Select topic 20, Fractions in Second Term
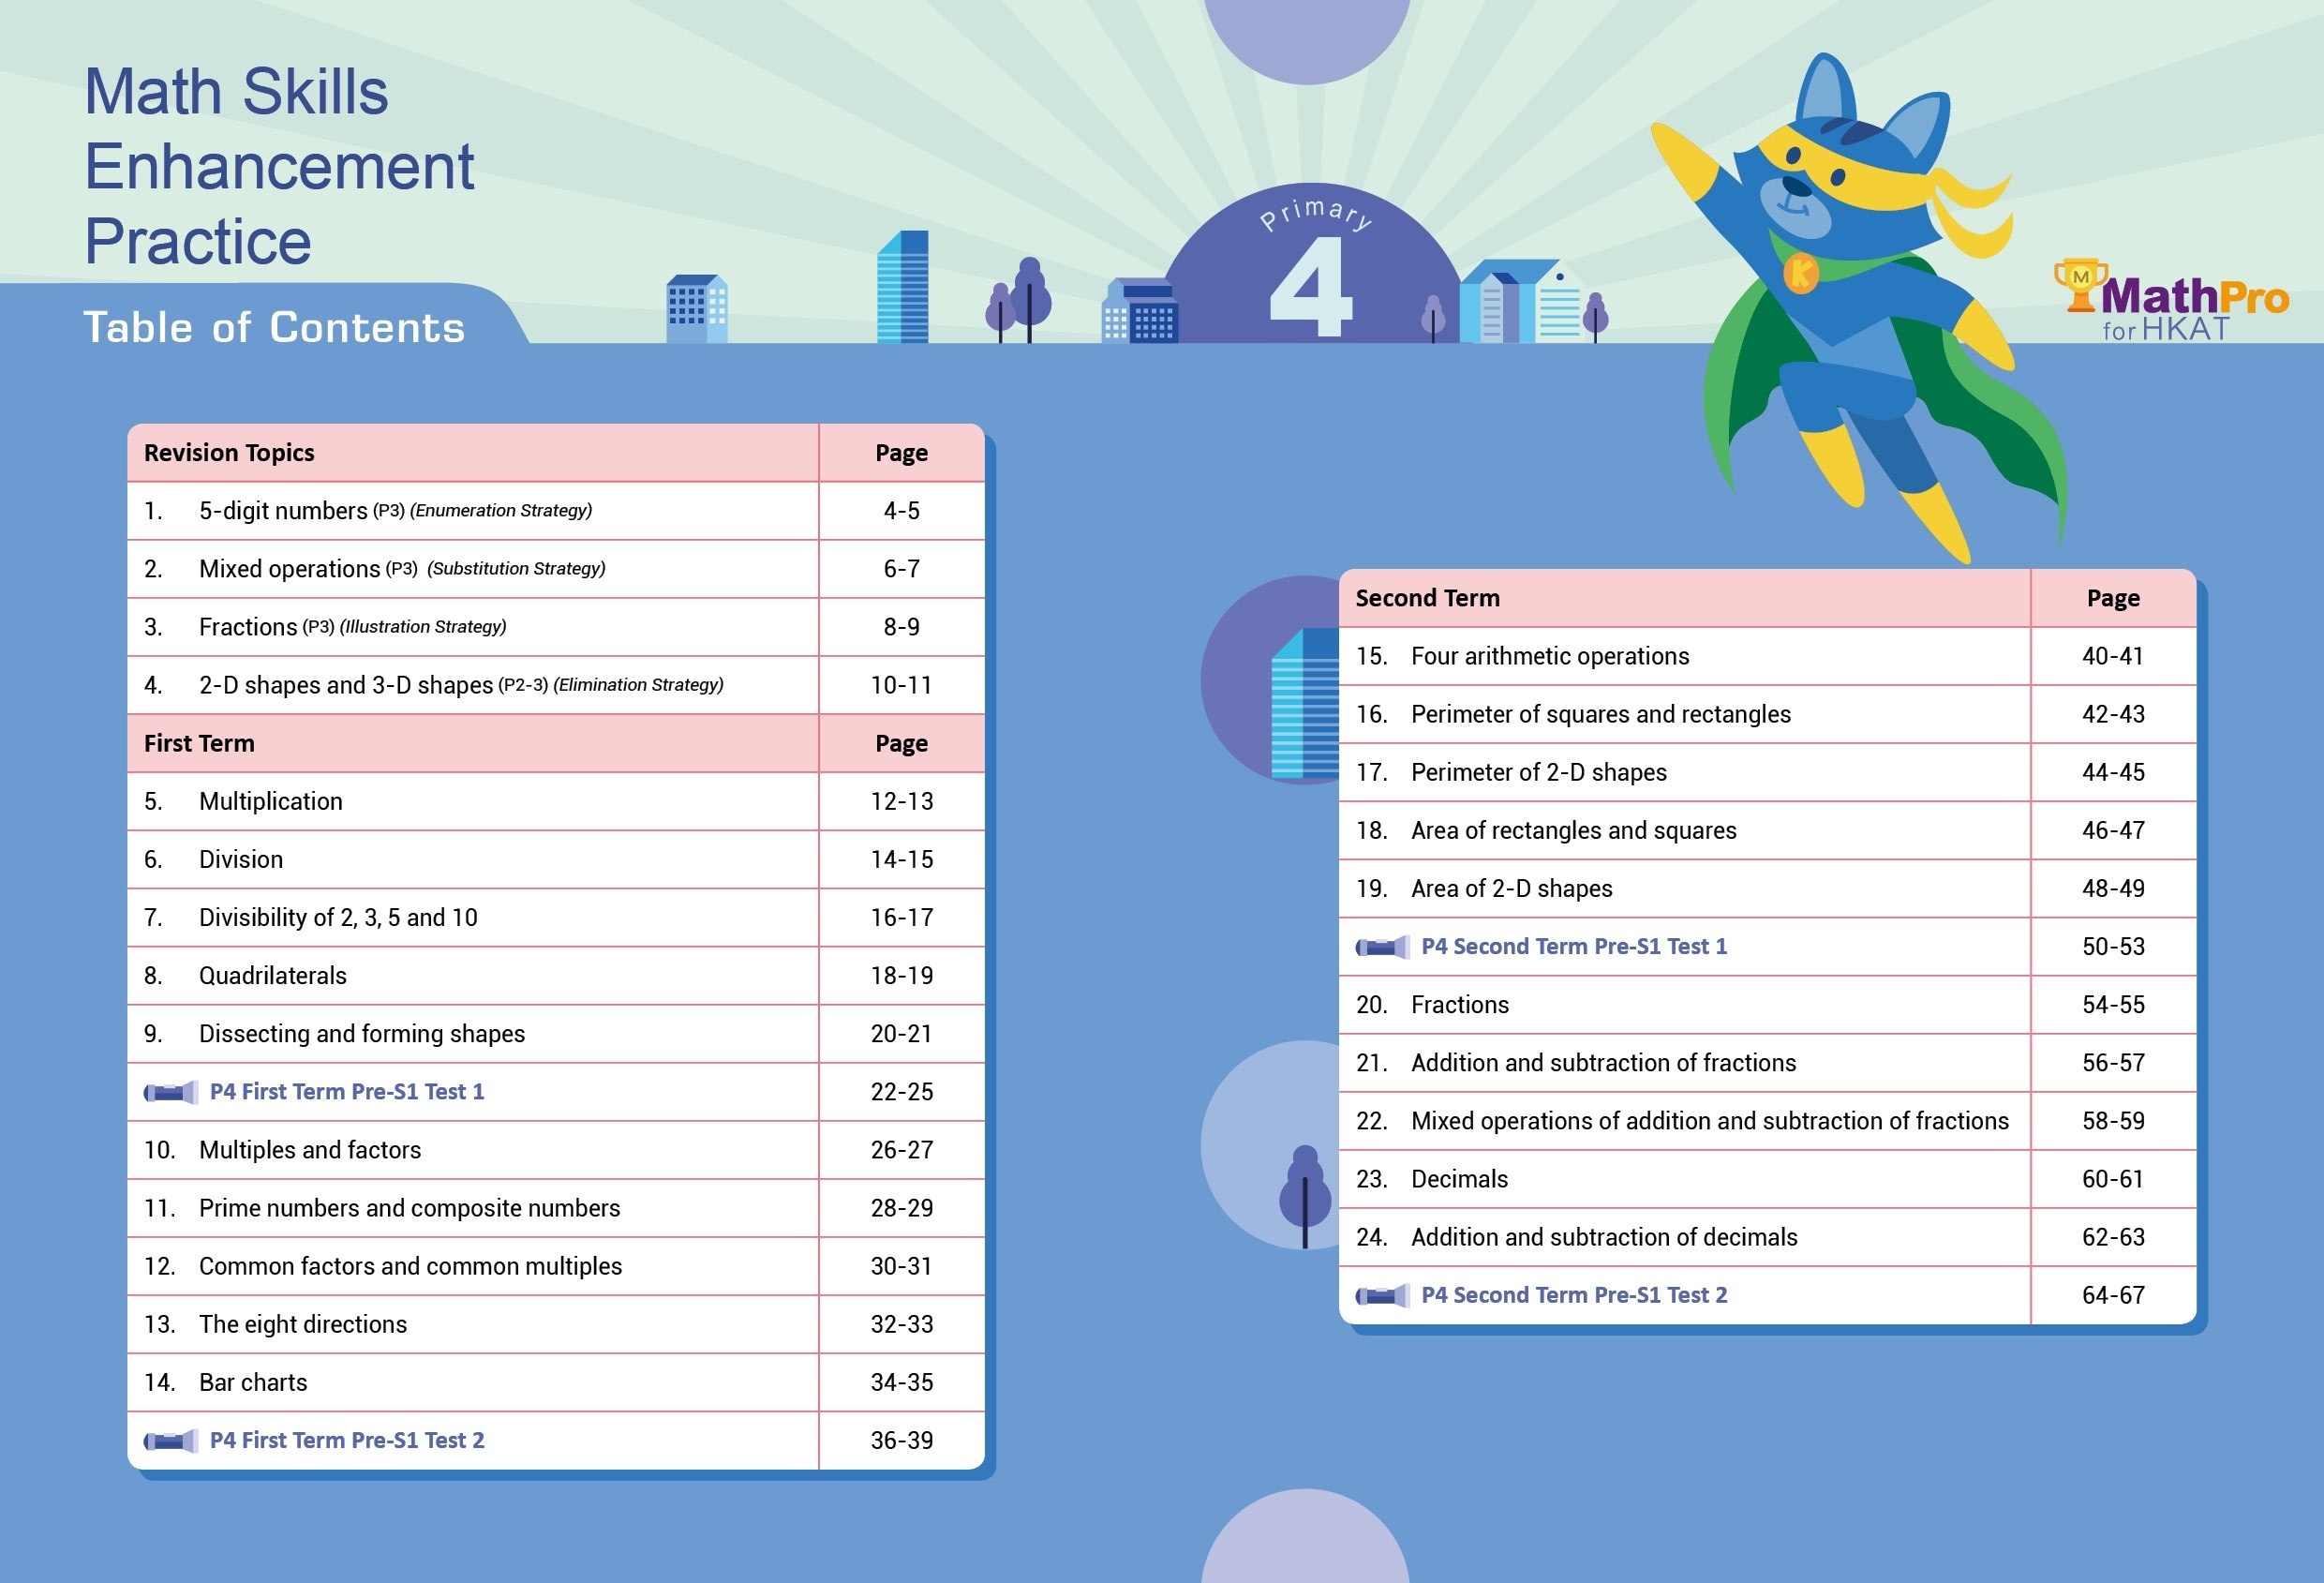Image resolution: width=2324 pixels, height=1583 pixels. [x=1685, y=1005]
